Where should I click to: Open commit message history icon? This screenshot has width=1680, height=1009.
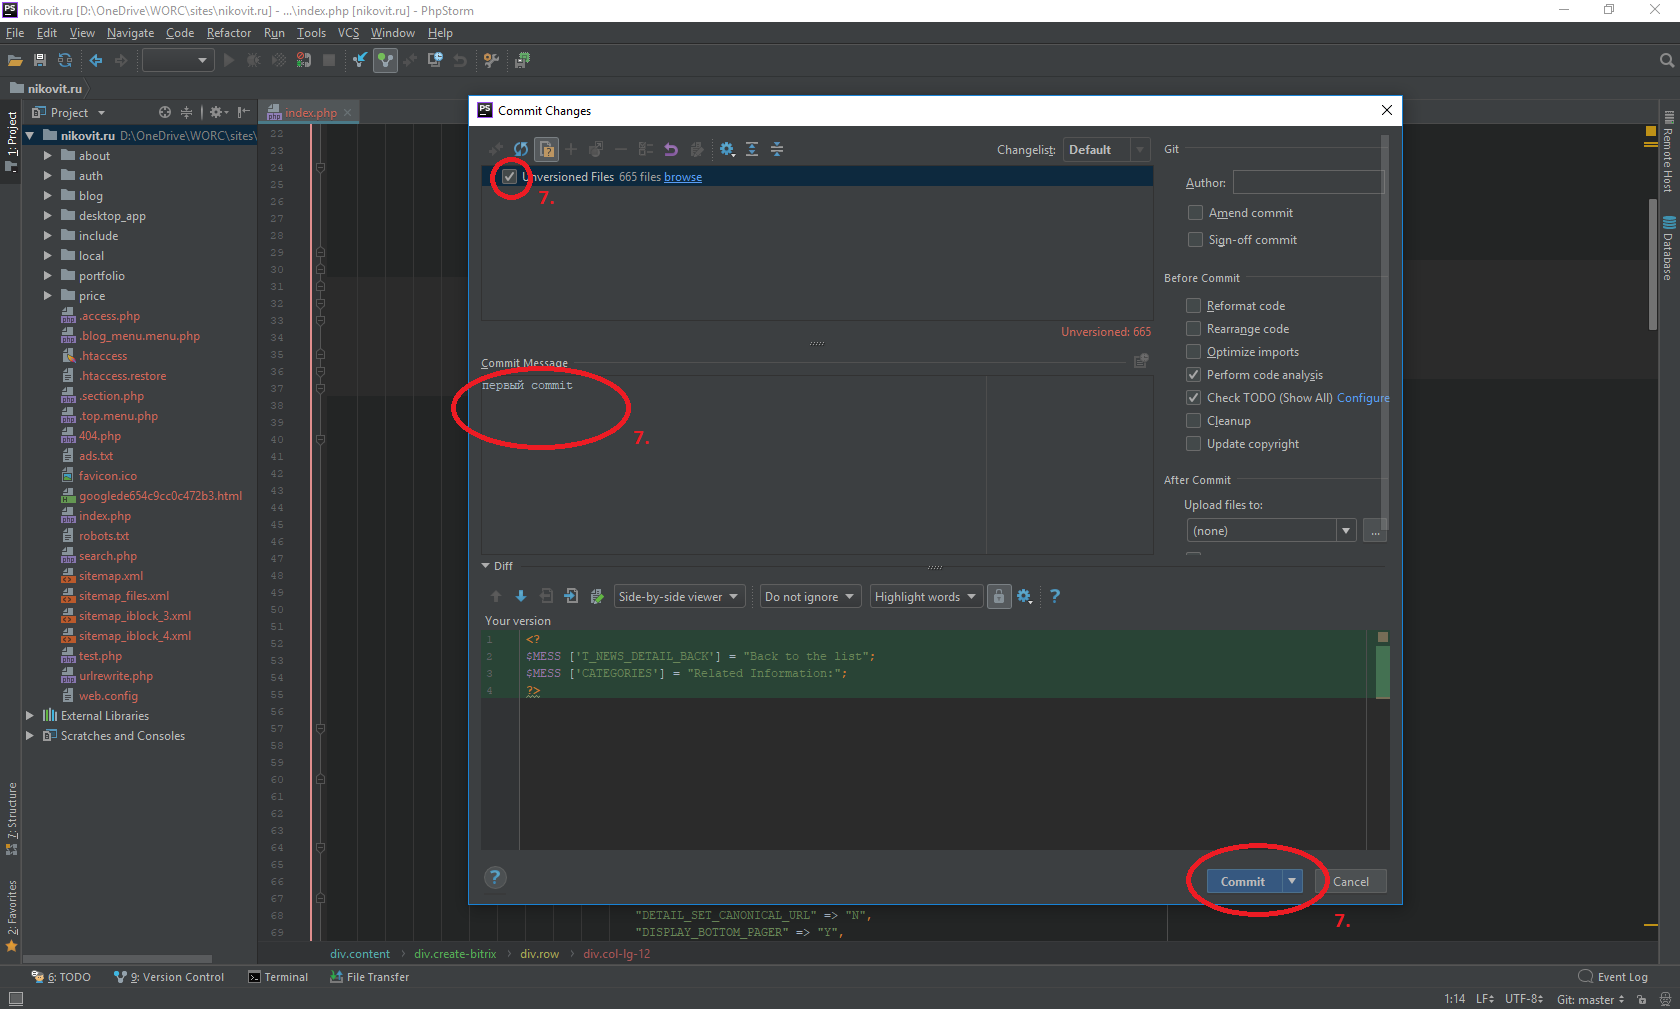(1141, 361)
